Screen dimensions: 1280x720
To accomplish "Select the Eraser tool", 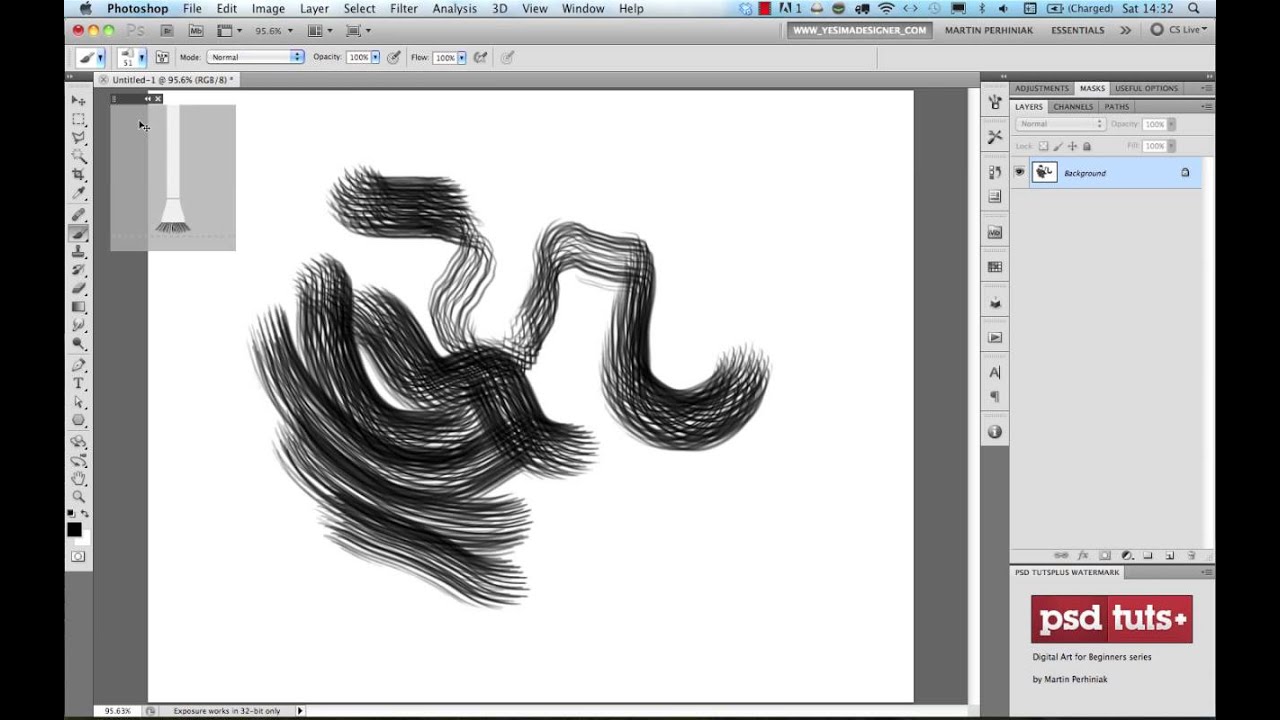I will (x=78, y=288).
